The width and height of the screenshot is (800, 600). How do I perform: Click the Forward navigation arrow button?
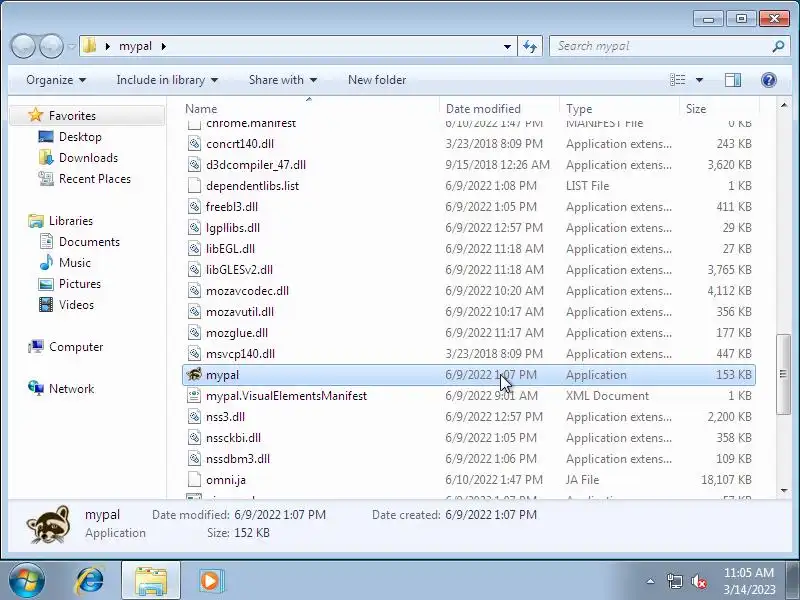pyautogui.click(x=52, y=46)
